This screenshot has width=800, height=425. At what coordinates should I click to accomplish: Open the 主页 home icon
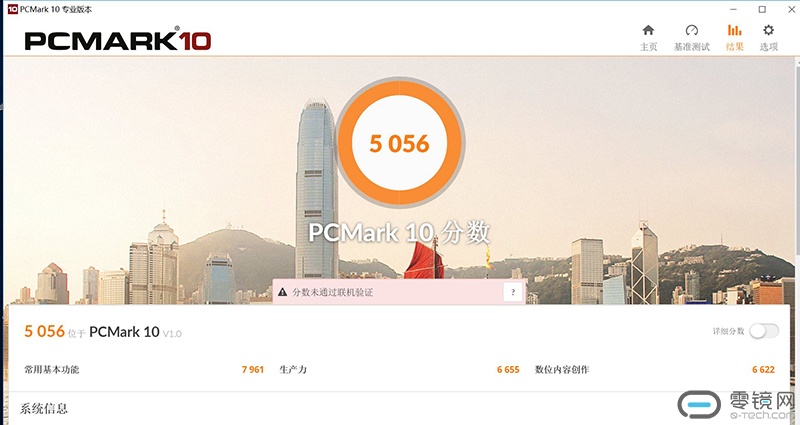[x=648, y=30]
